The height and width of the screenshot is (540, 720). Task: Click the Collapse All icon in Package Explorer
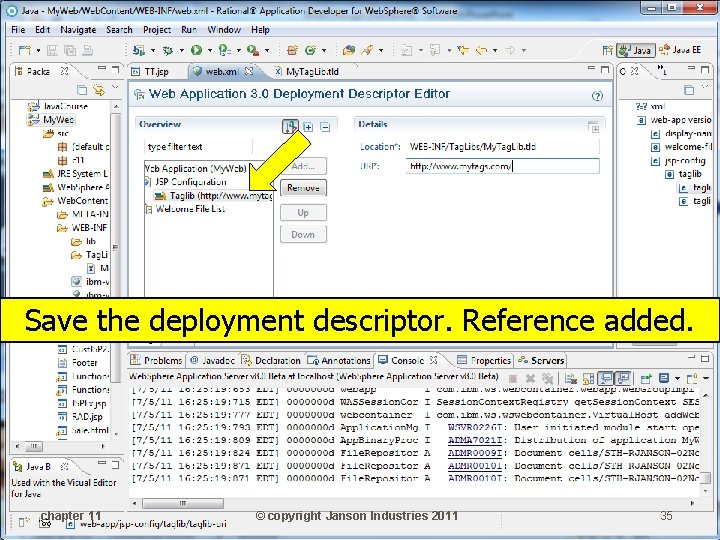pyautogui.click(x=82, y=90)
